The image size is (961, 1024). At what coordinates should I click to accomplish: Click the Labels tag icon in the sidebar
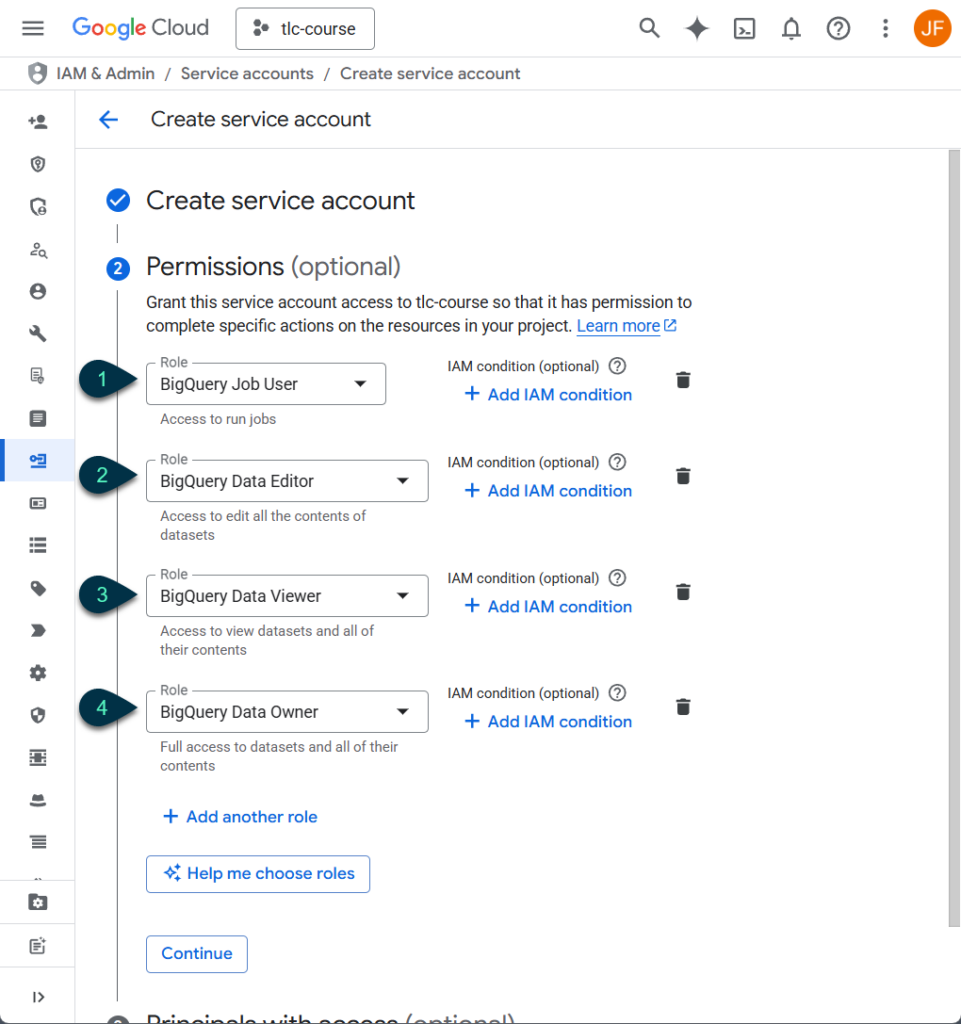coord(37,589)
